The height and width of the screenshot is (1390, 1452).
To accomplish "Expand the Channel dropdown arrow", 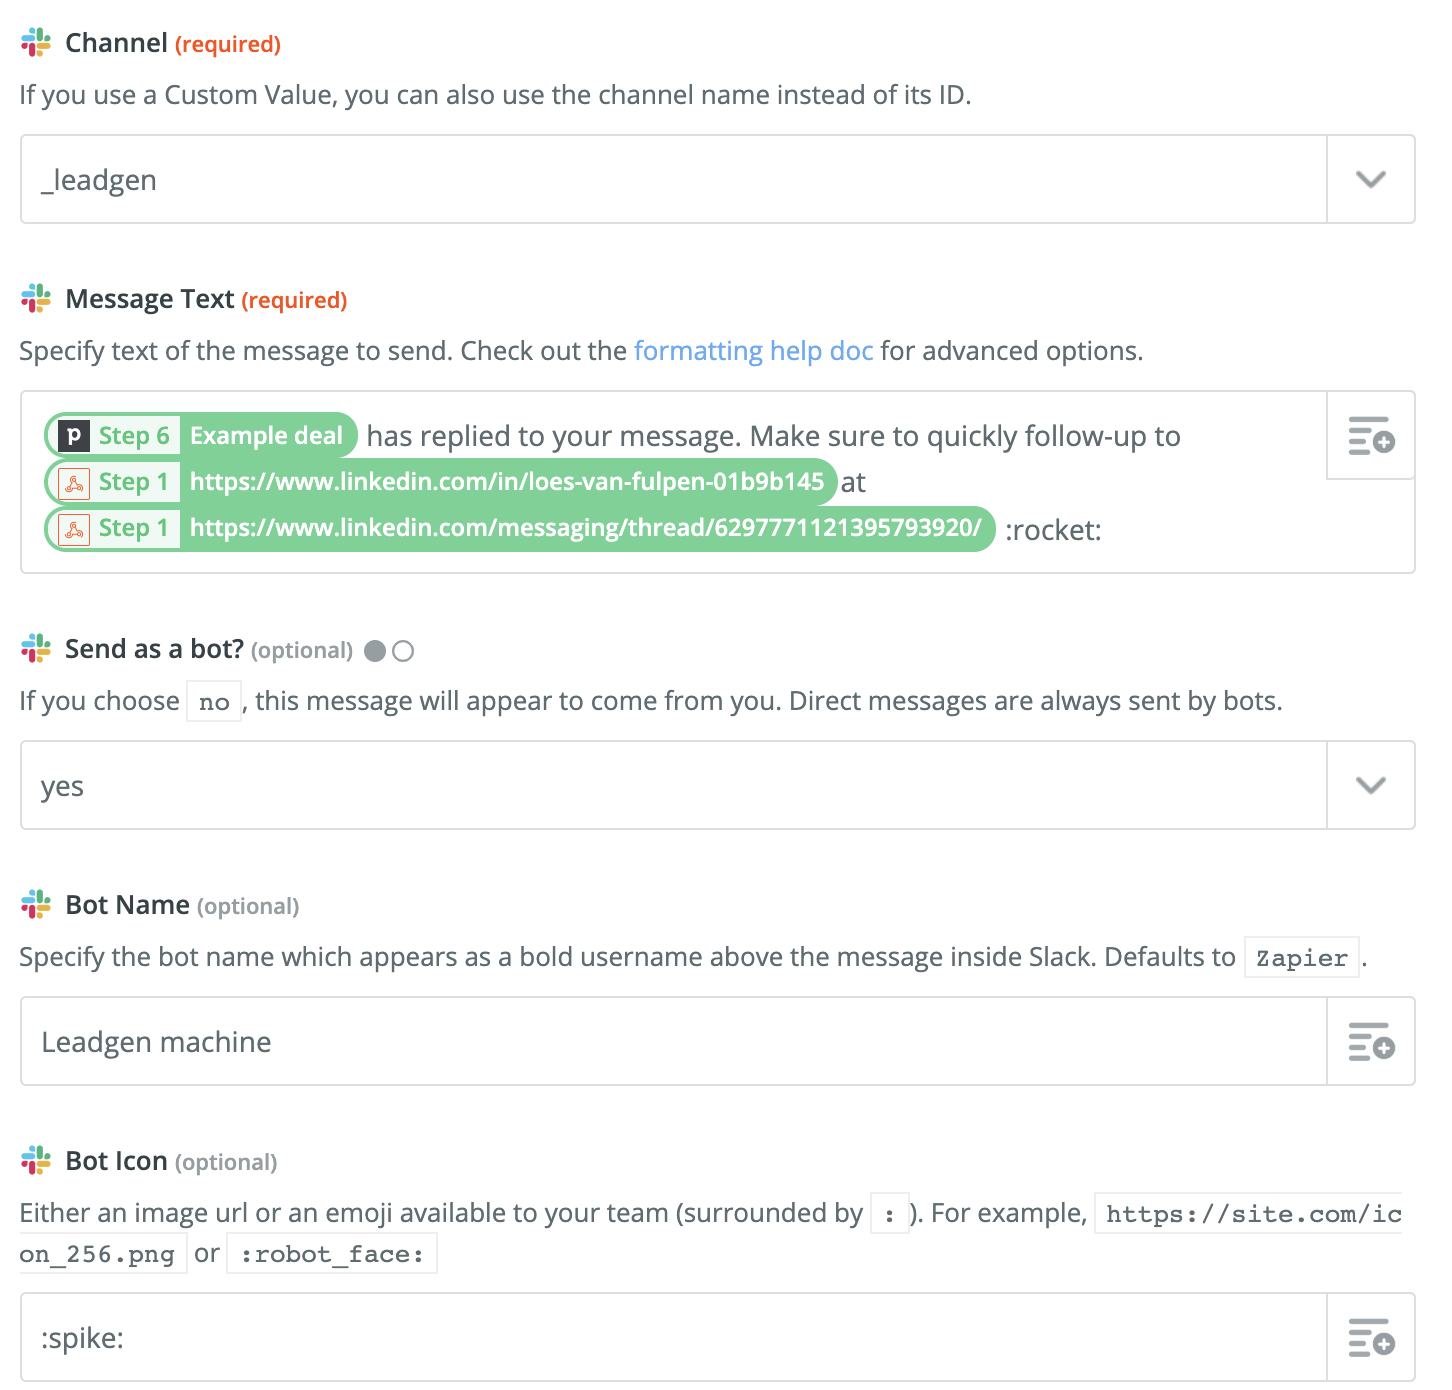I will pyautogui.click(x=1371, y=179).
